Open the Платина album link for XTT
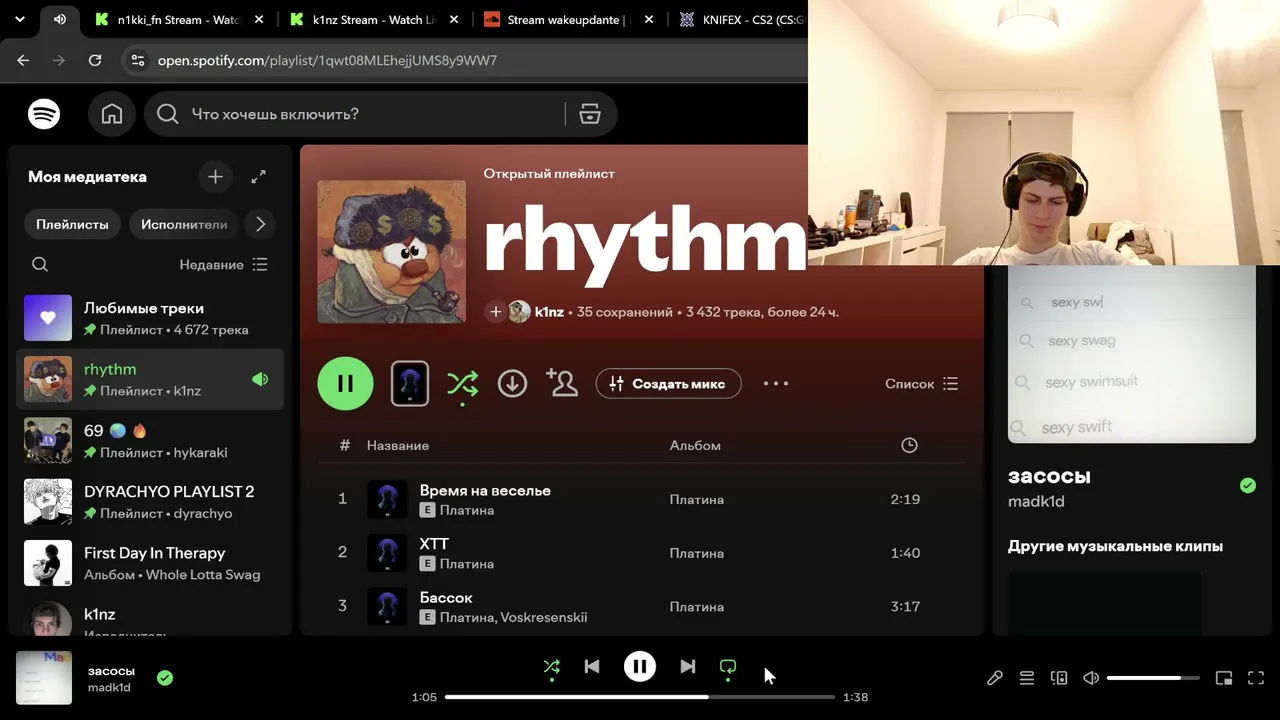This screenshot has width=1280, height=720. (x=697, y=553)
